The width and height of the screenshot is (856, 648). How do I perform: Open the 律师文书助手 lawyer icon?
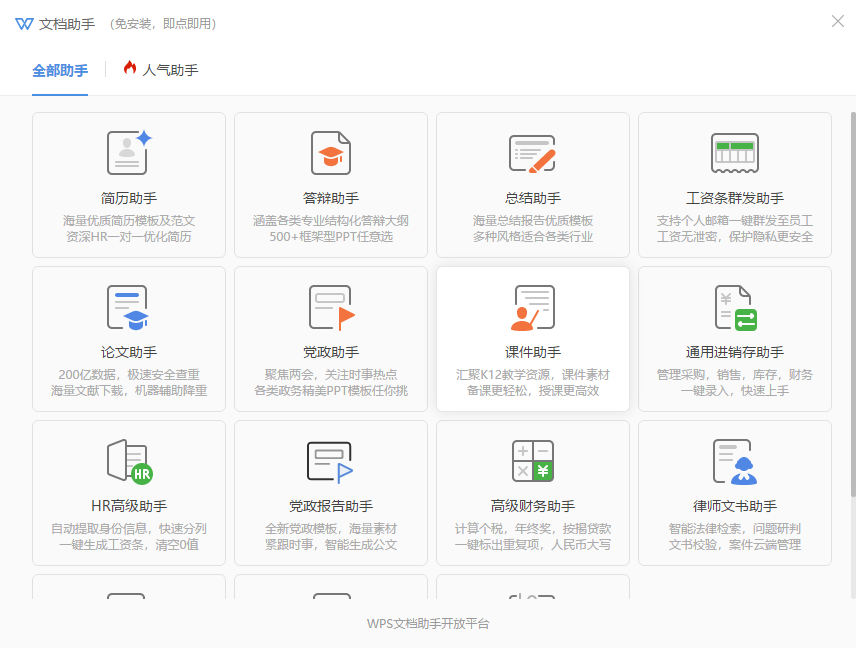(x=734, y=461)
